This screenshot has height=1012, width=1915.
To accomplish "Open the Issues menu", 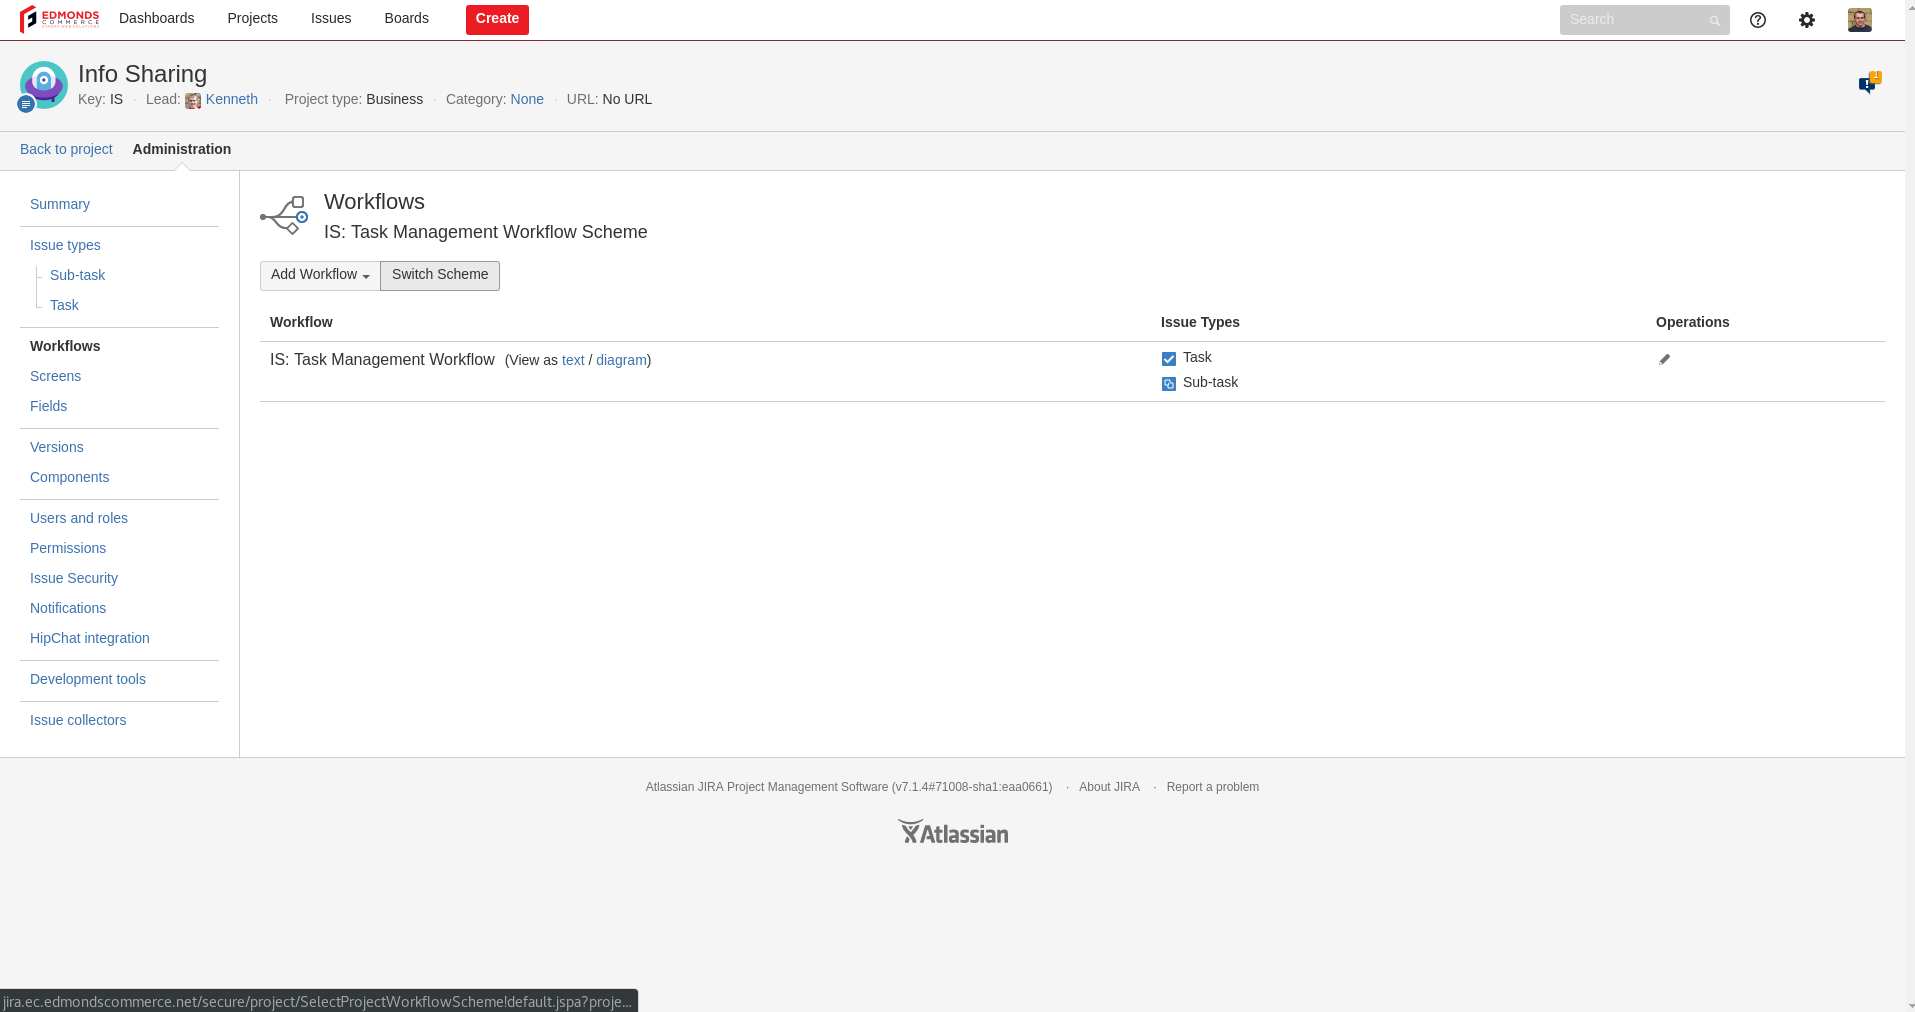I will (331, 19).
